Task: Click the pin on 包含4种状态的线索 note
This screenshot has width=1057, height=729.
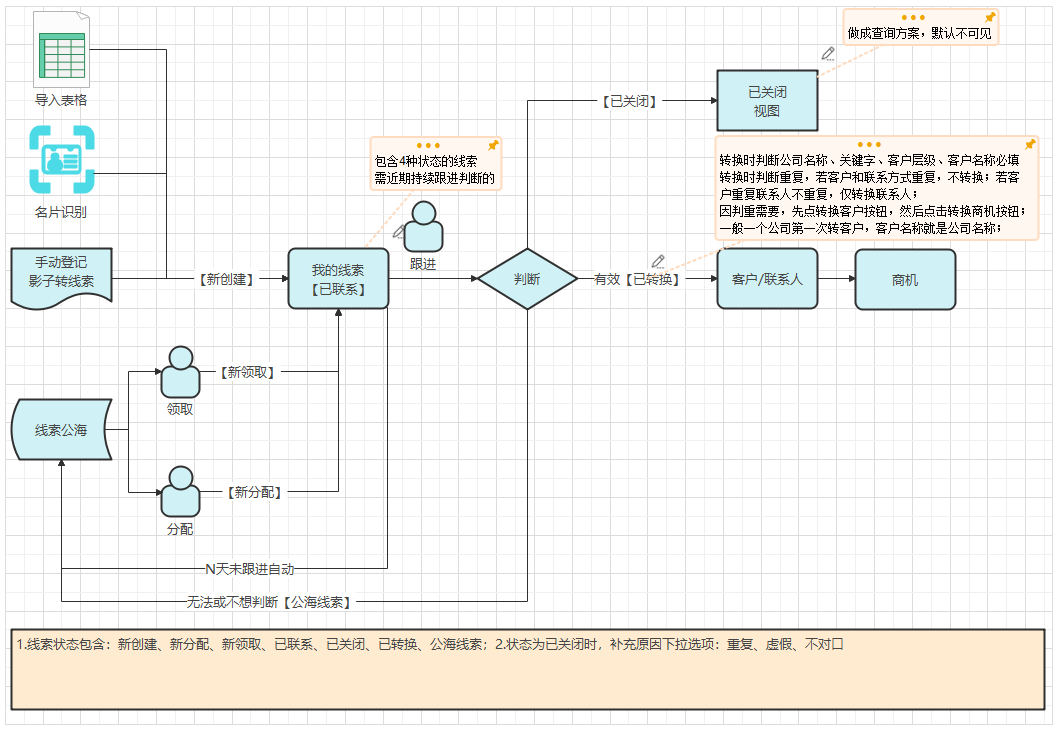Action: (492, 145)
